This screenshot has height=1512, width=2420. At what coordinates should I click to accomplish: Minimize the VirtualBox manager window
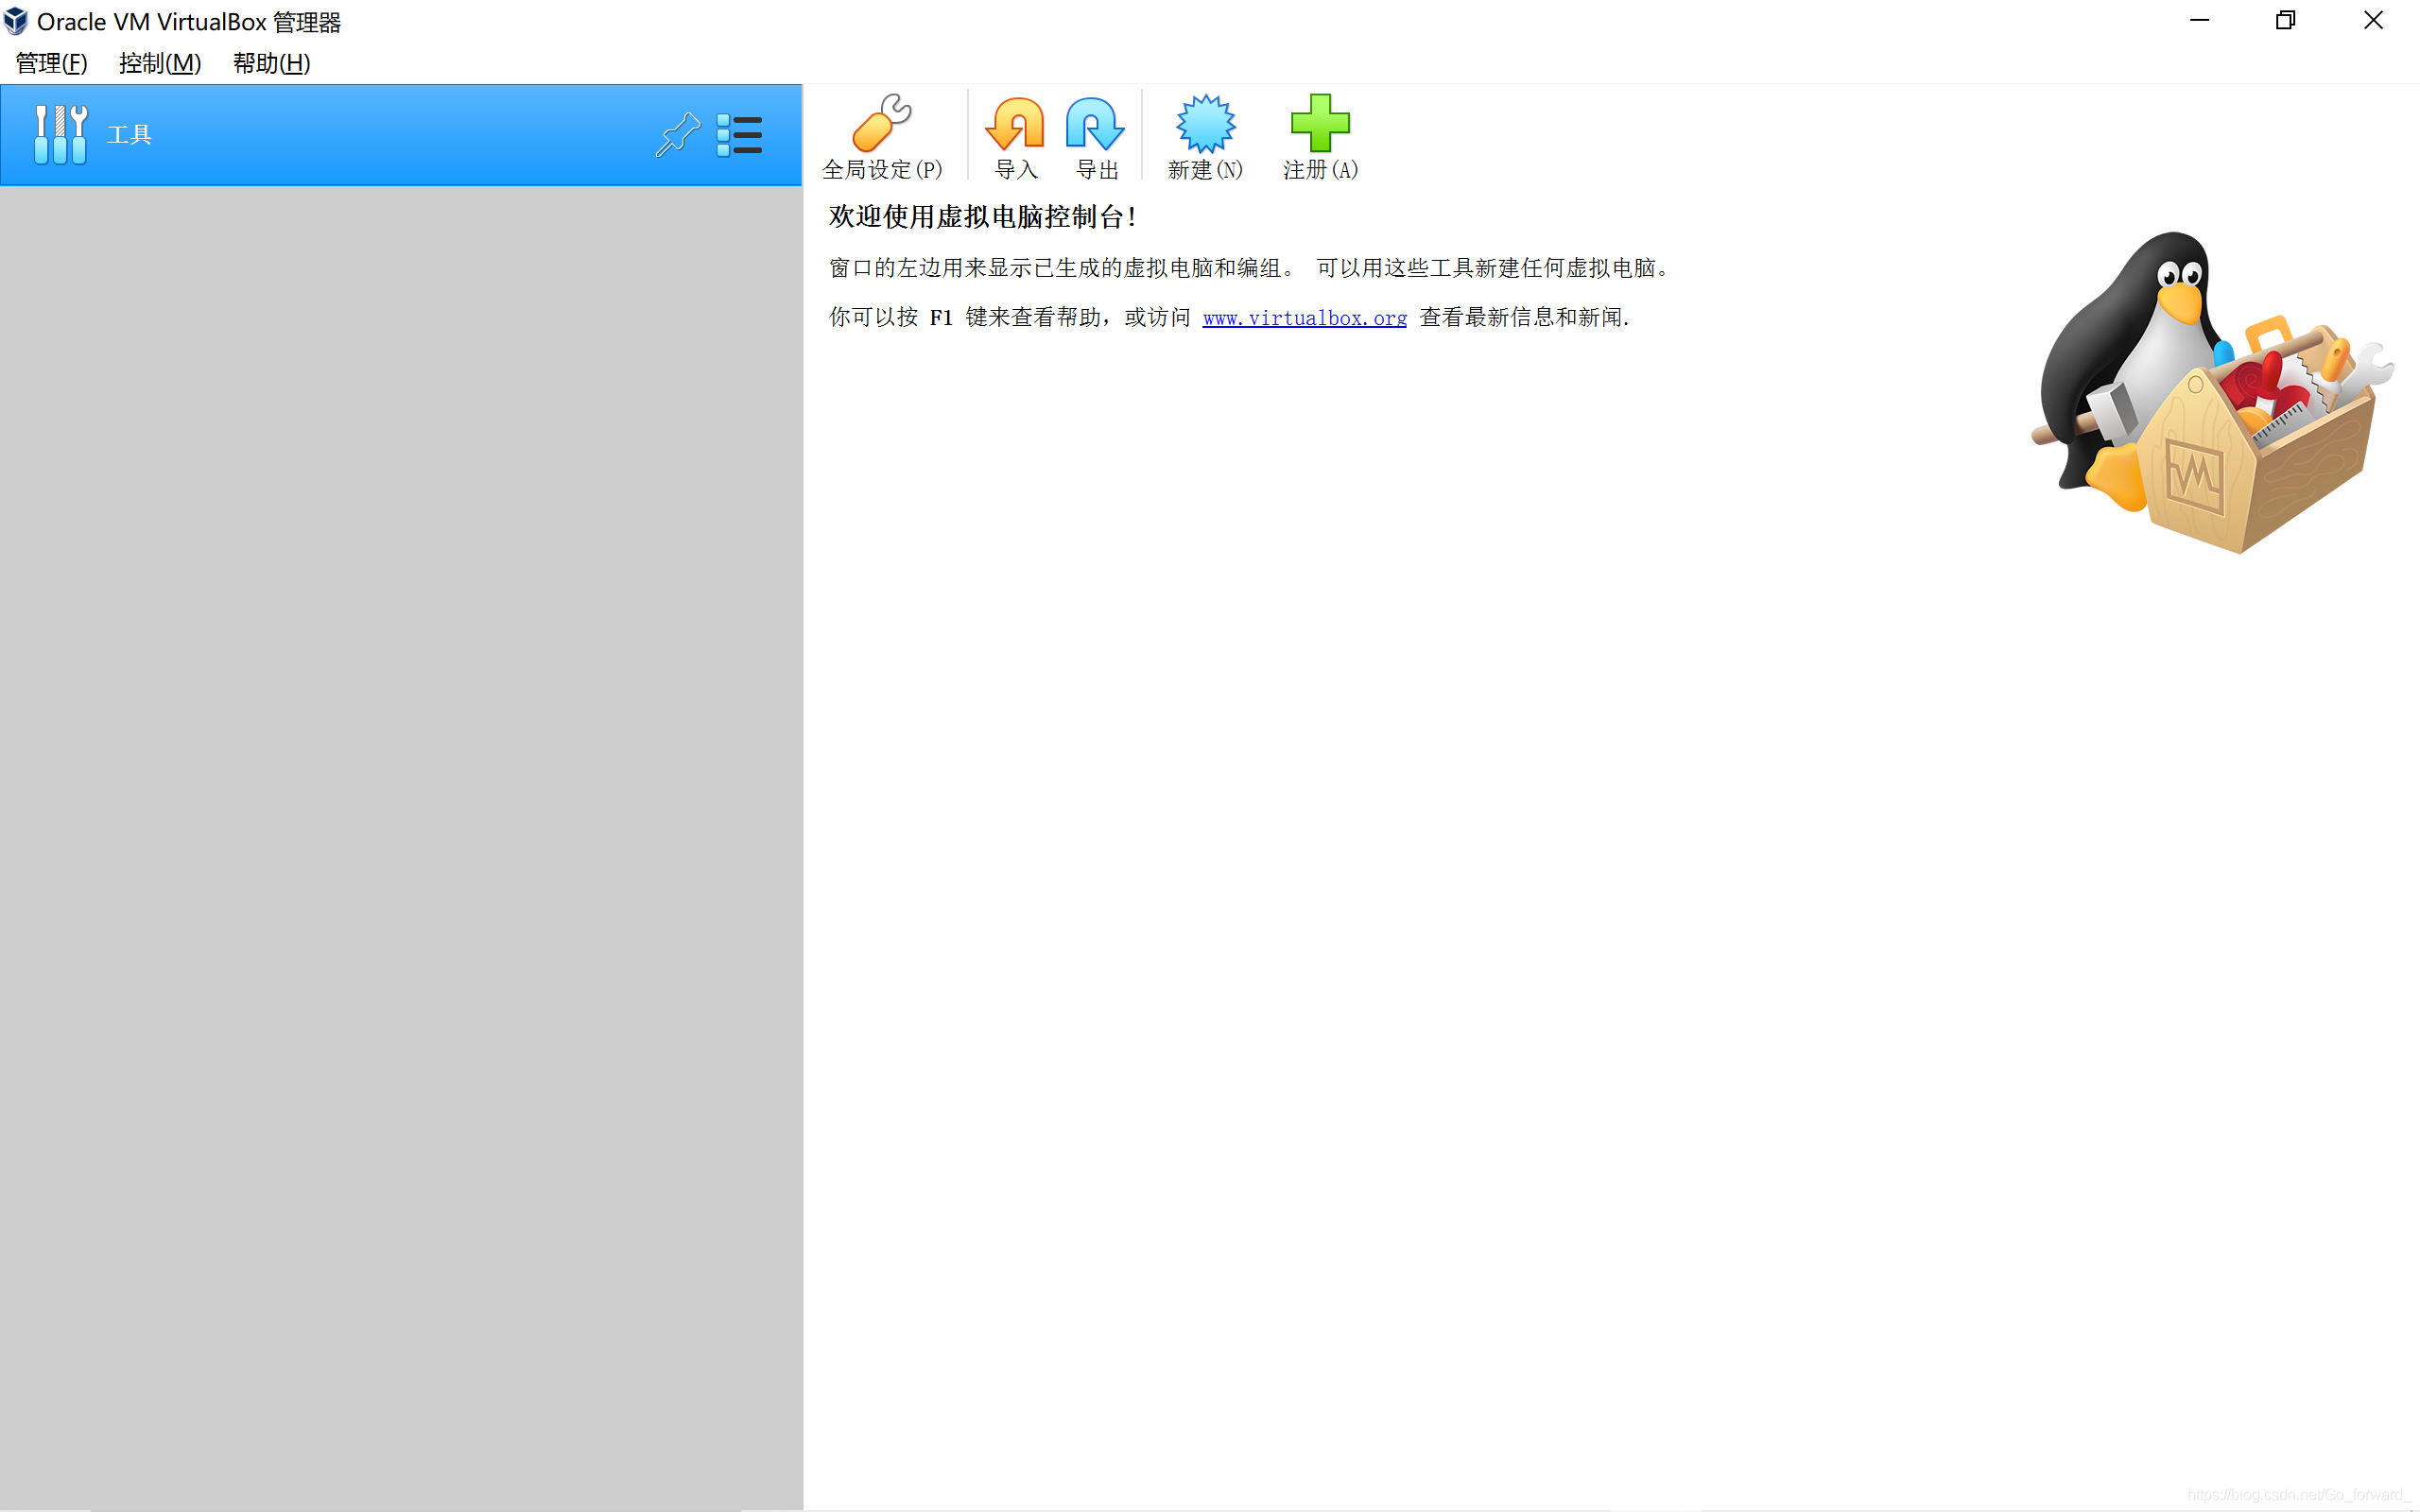click(x=2199, y=21)
